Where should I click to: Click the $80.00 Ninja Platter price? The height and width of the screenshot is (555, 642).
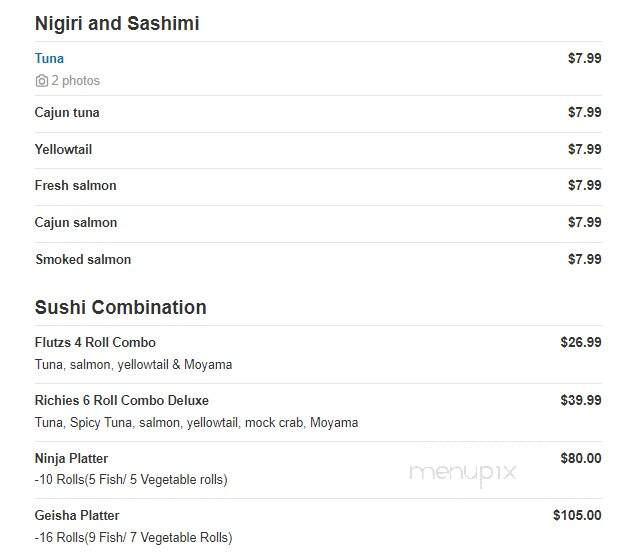(x=581, y=458)
